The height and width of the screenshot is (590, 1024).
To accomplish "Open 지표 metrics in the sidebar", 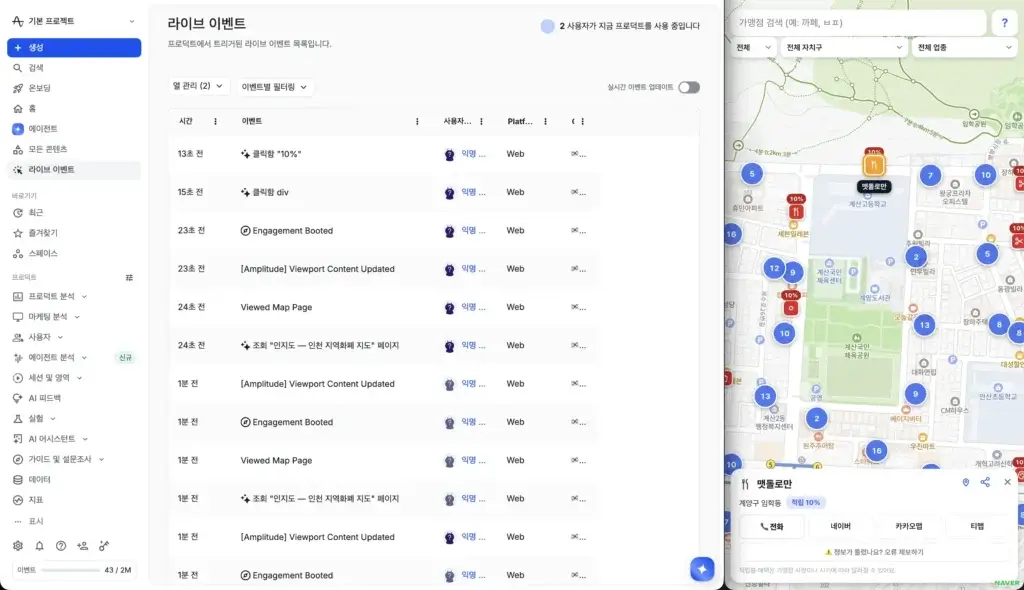I will [x=35, y=500].
